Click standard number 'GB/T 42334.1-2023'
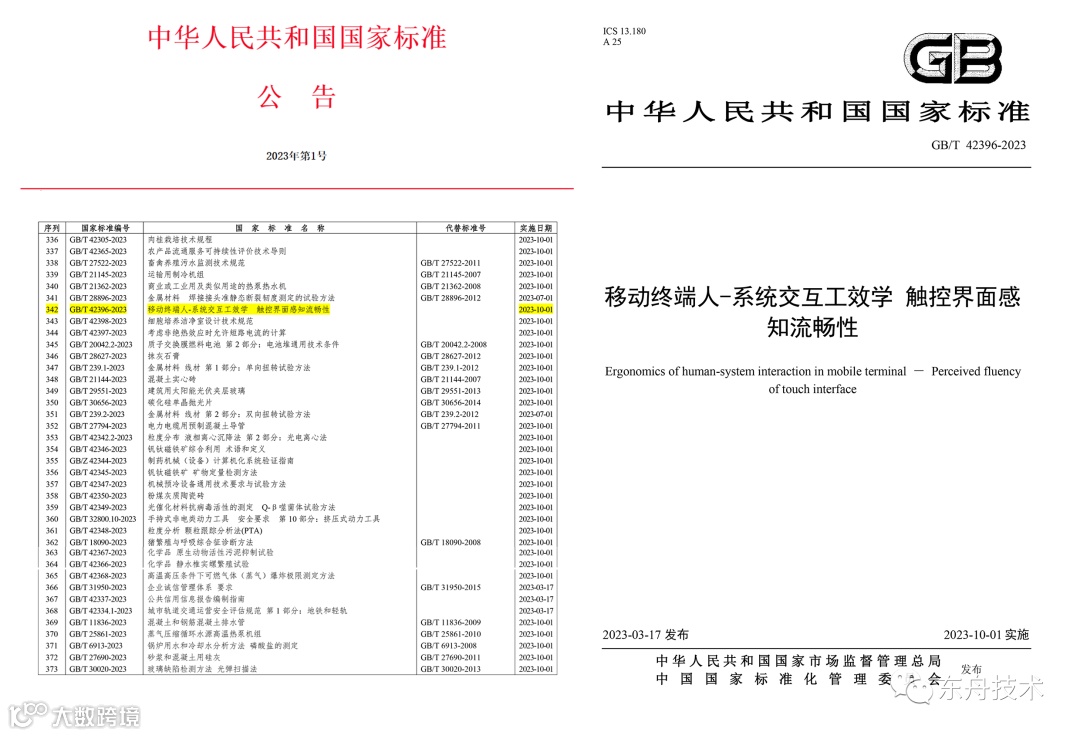Screen dimensions: 1080x736 (x=101, y=611)
